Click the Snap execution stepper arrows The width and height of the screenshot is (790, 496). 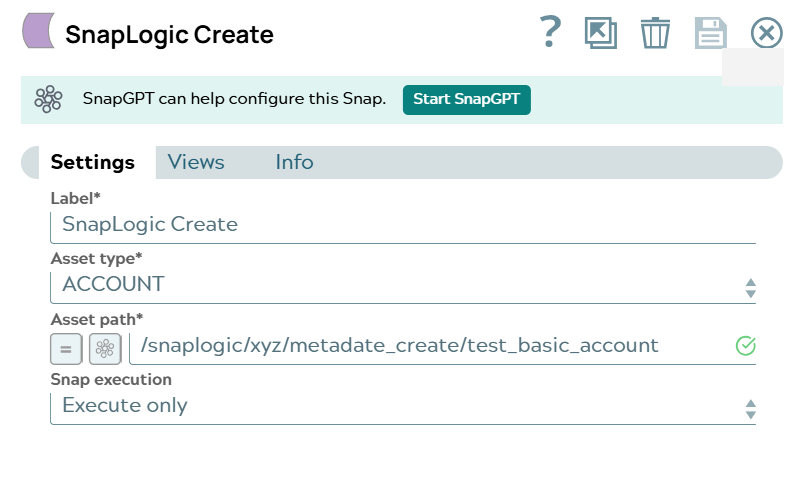[751, 409]
